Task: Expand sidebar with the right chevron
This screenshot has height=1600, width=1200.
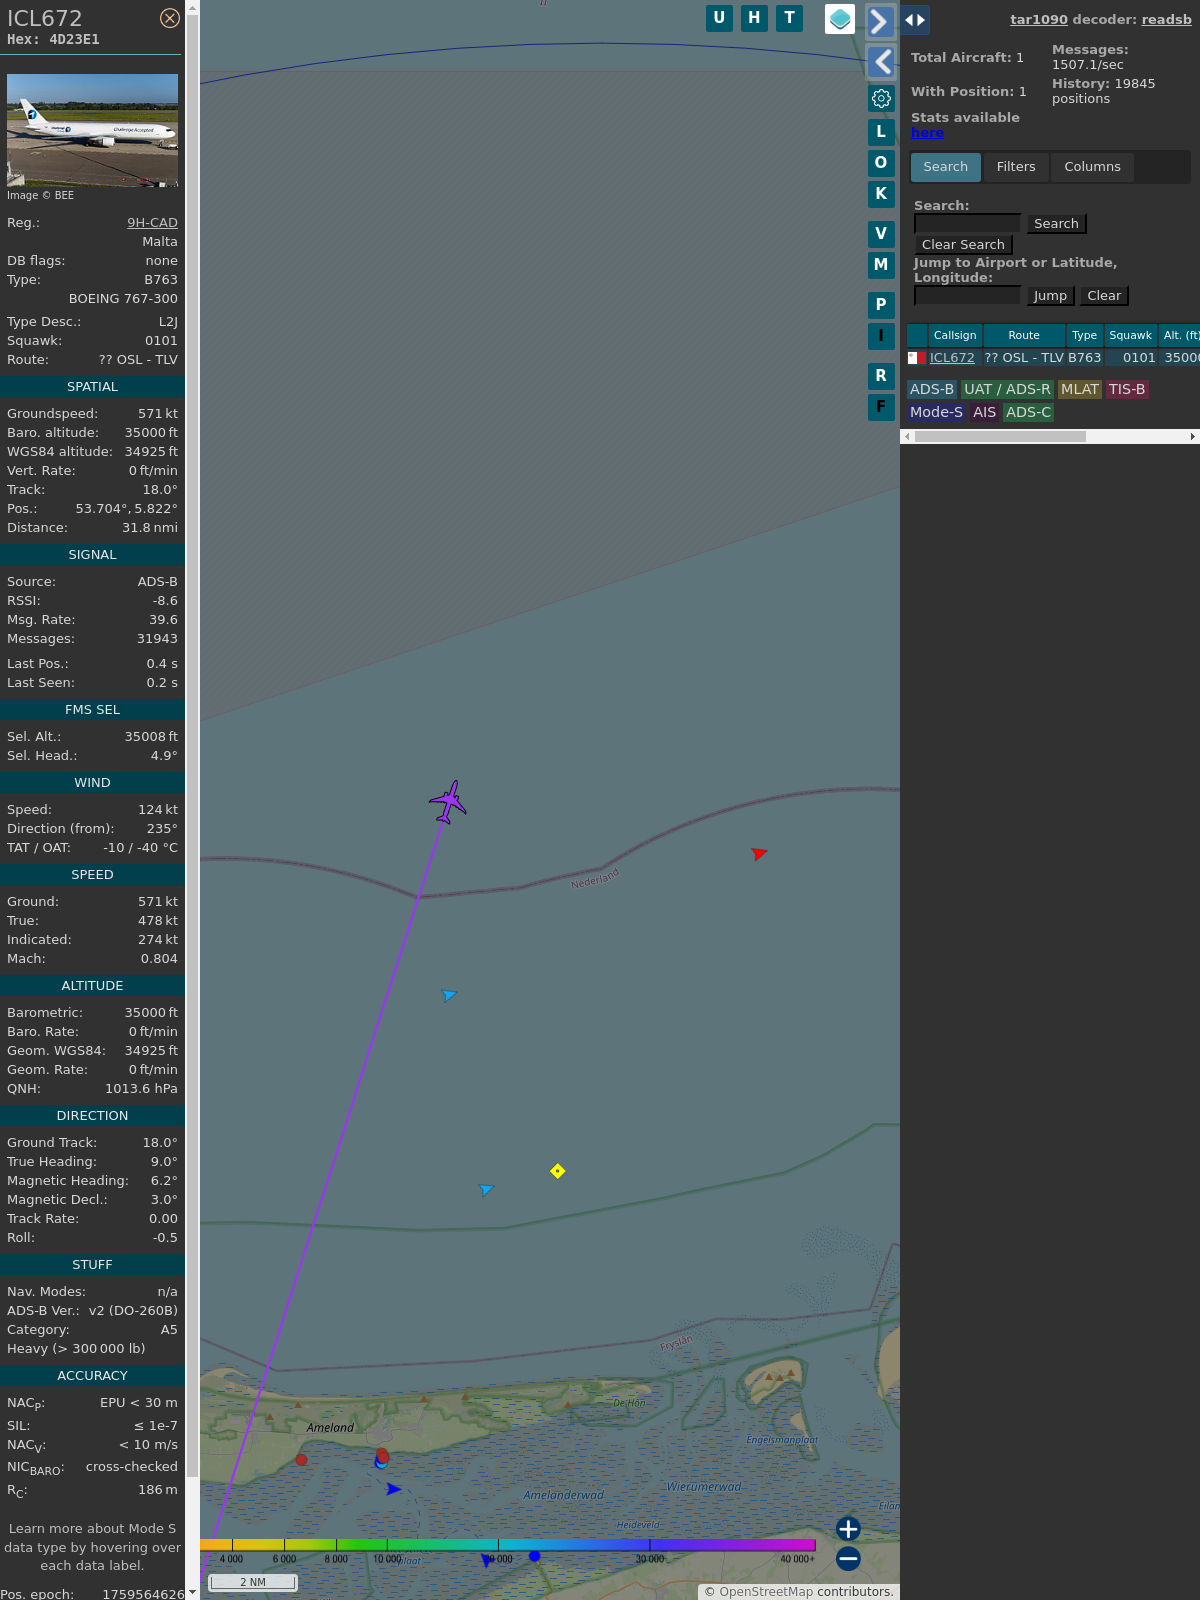Action: pos(880,21)
